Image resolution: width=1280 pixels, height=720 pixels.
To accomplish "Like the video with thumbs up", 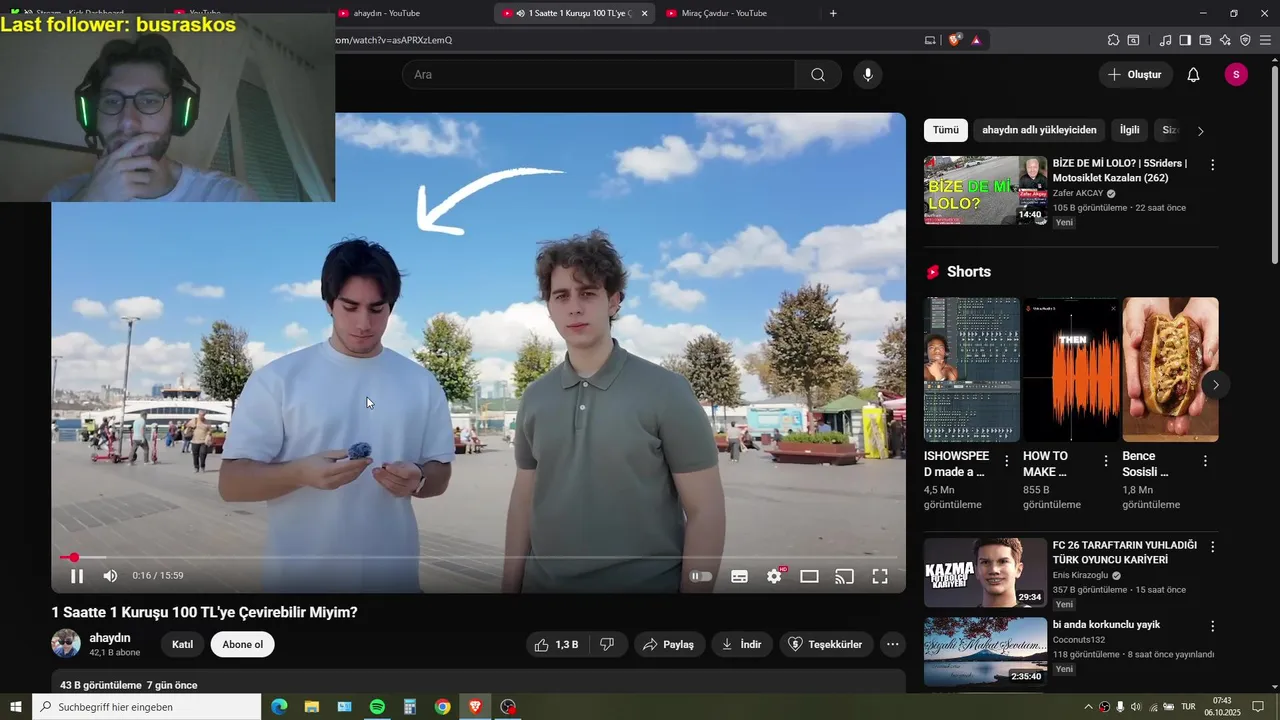I will click(x=557, y=645).
